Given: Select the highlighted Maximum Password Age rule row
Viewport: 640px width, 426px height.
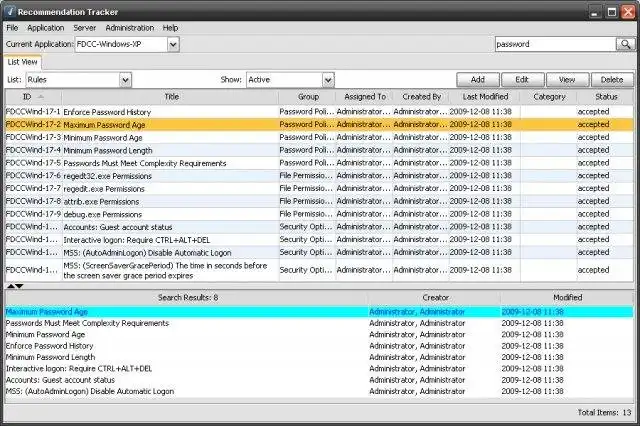Looking at the screenshot, I should 320,124.
